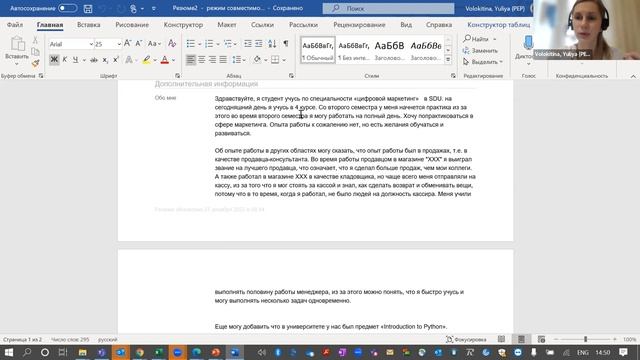The image size is (640, 360).
Task: Open the Рецензирование tab
Action: (359, 25)
